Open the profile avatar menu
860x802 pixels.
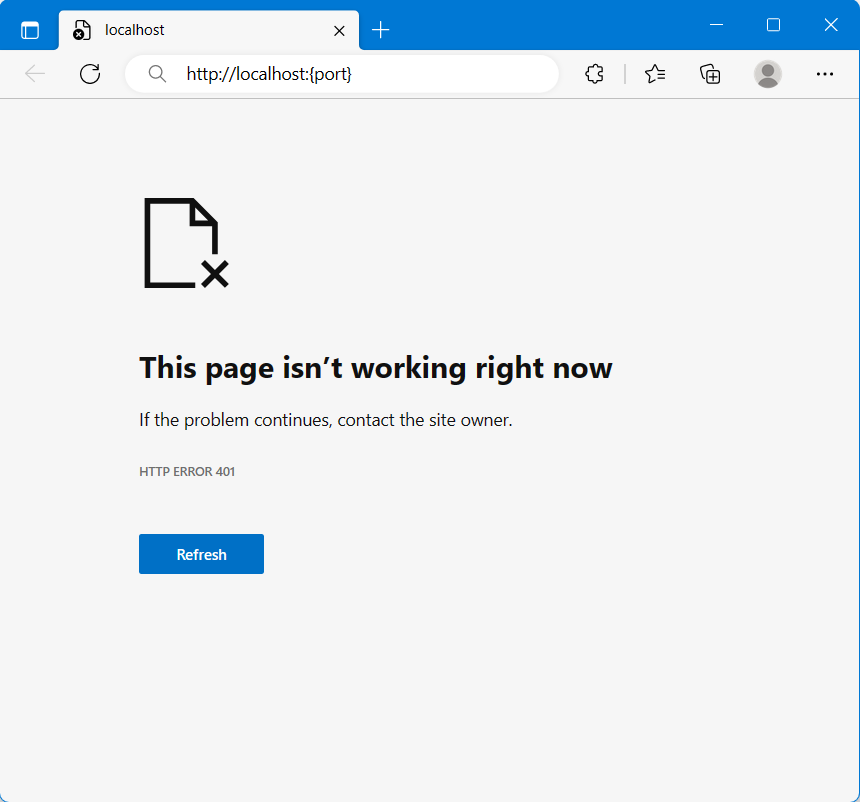tap(768, 73)
